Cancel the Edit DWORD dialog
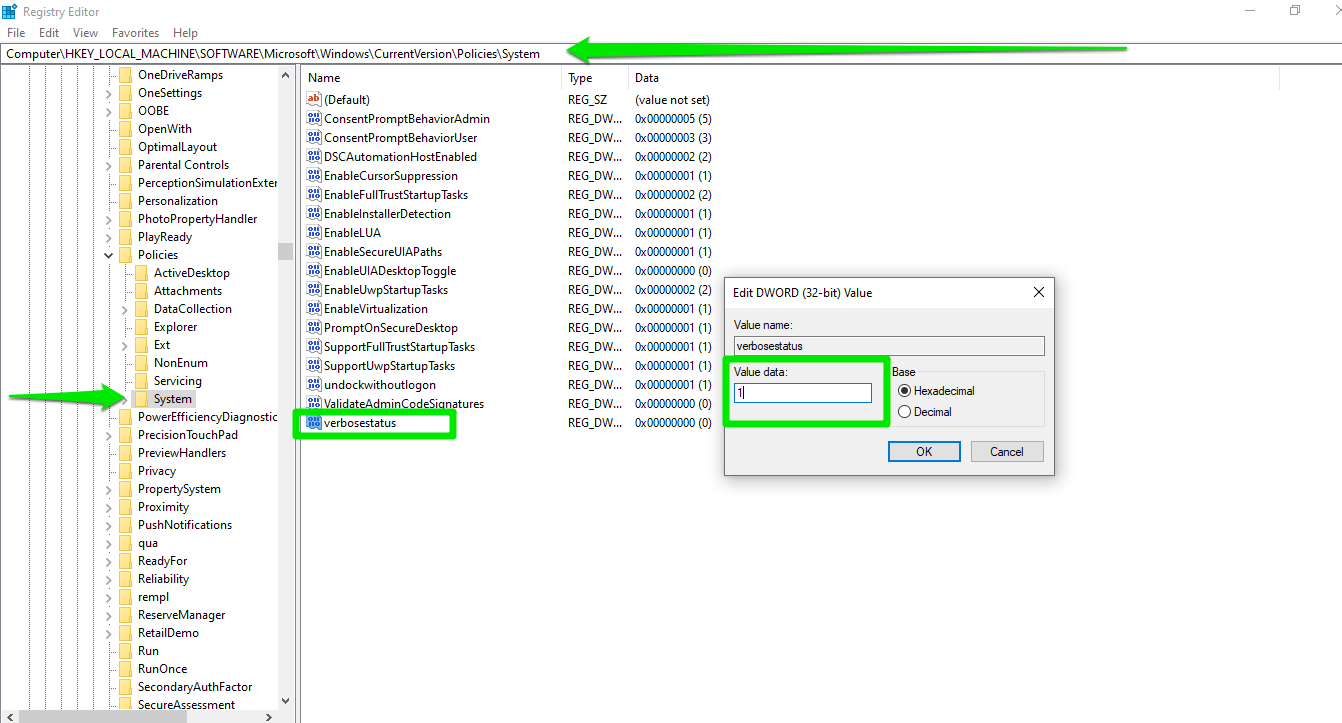The width and height of the screenshot is (1342, 723). click(x=1007, y=452)
